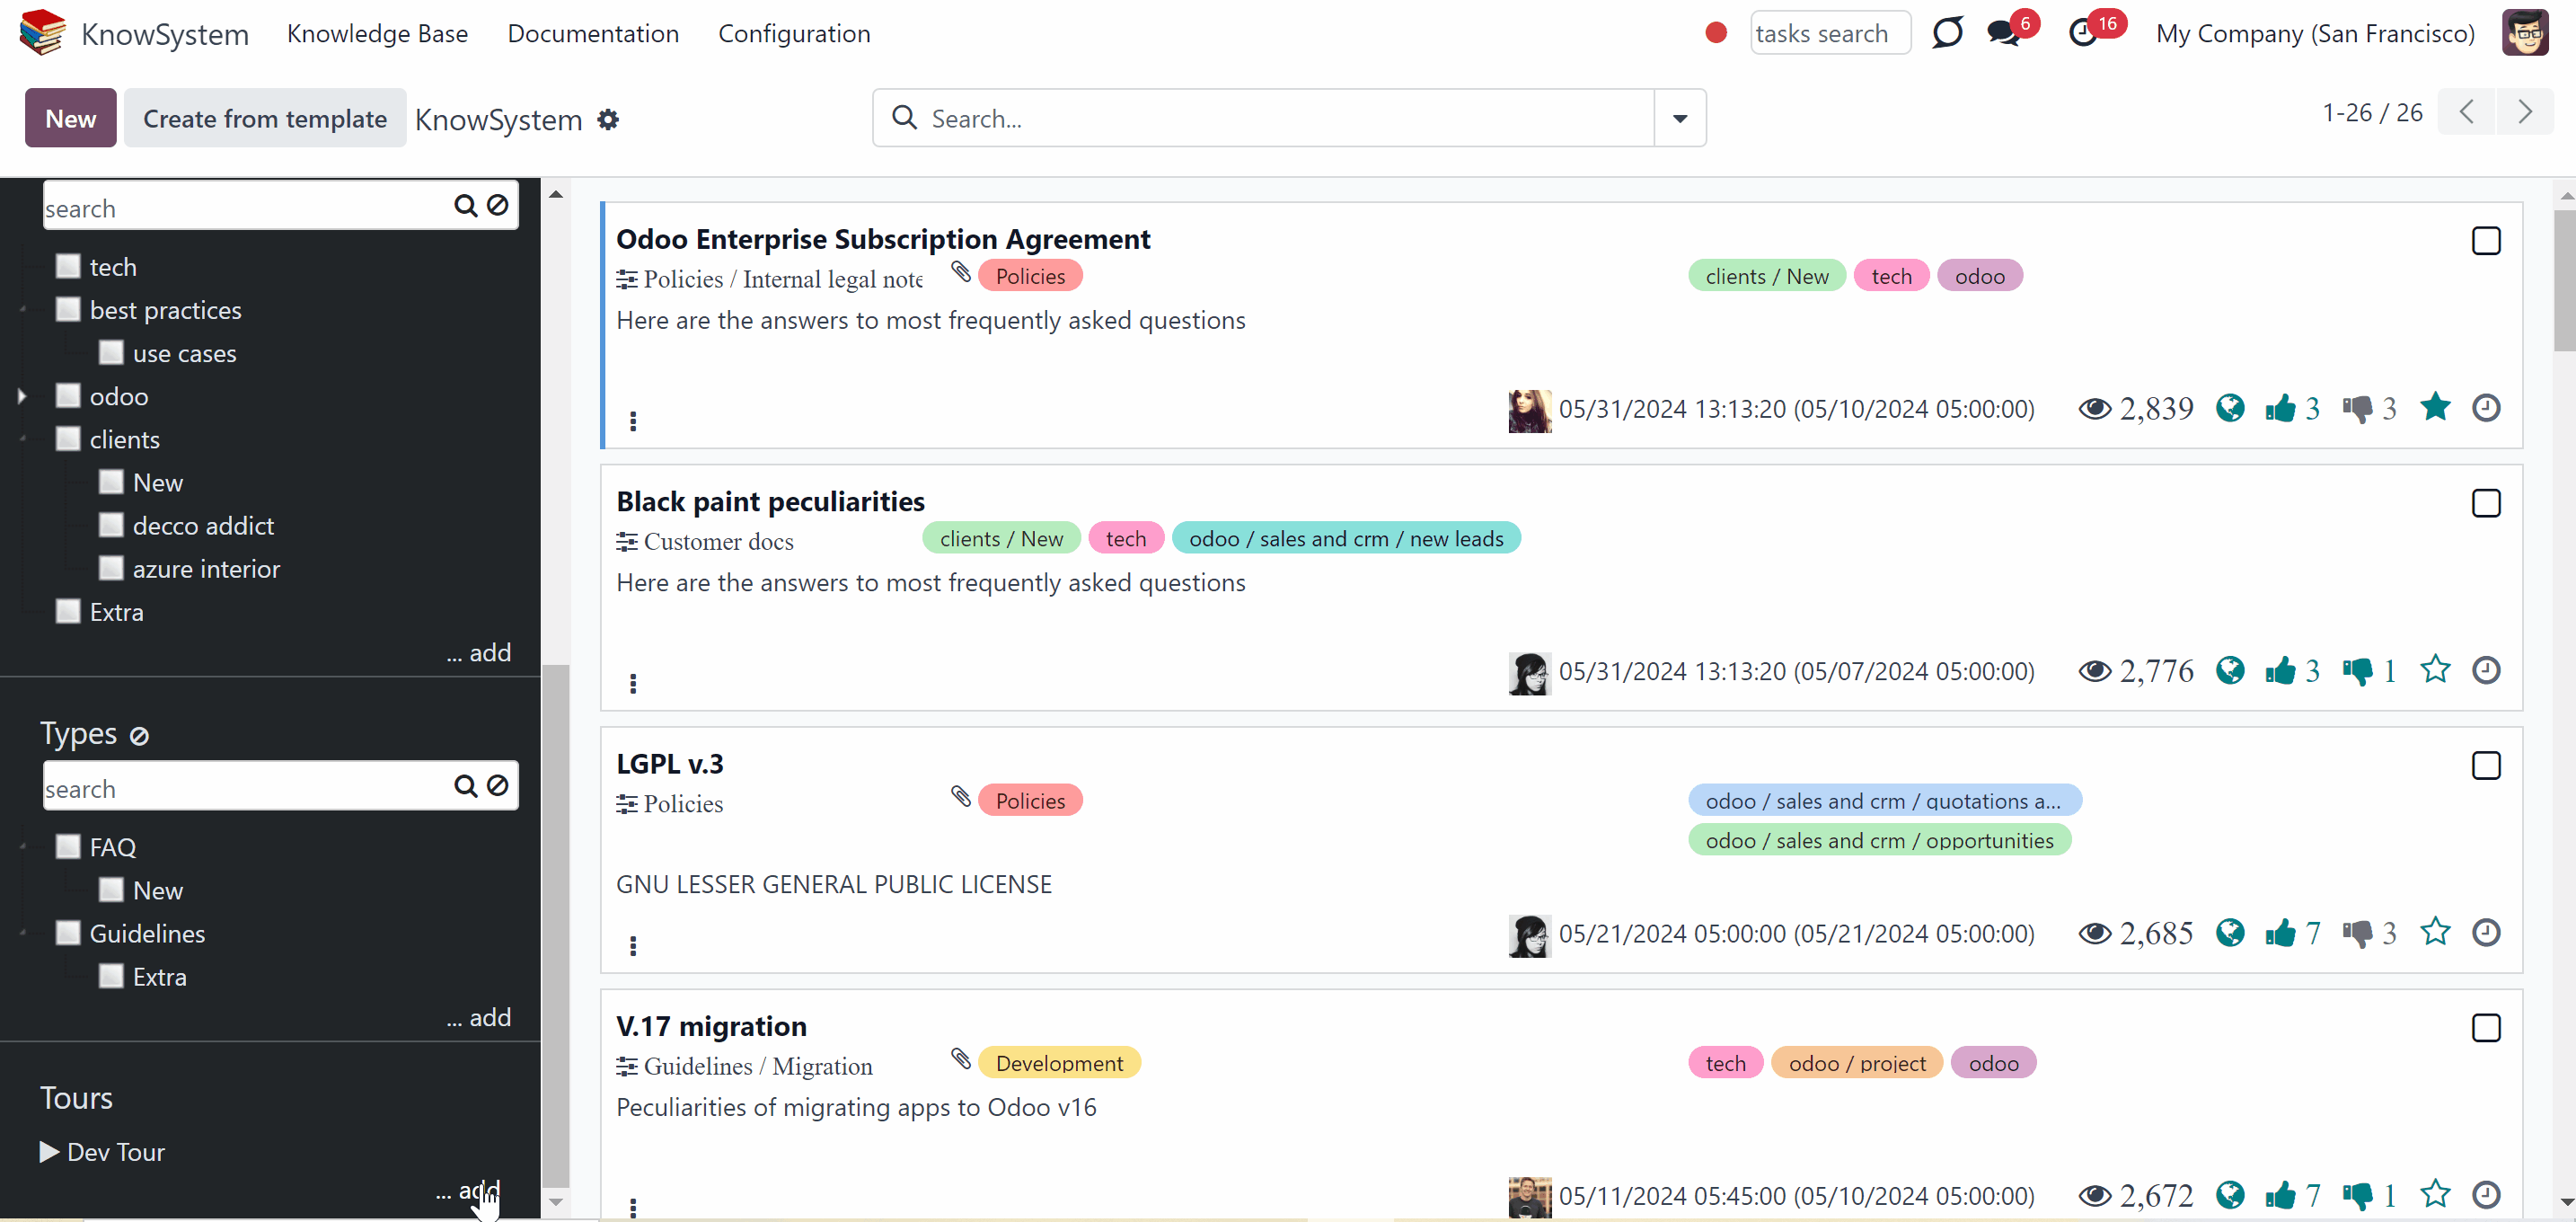2576x1222 pixels.
Task: Unfavorite the Odoo Enterprise Subscription Agreement star
Action: (x=2435, y=407)
